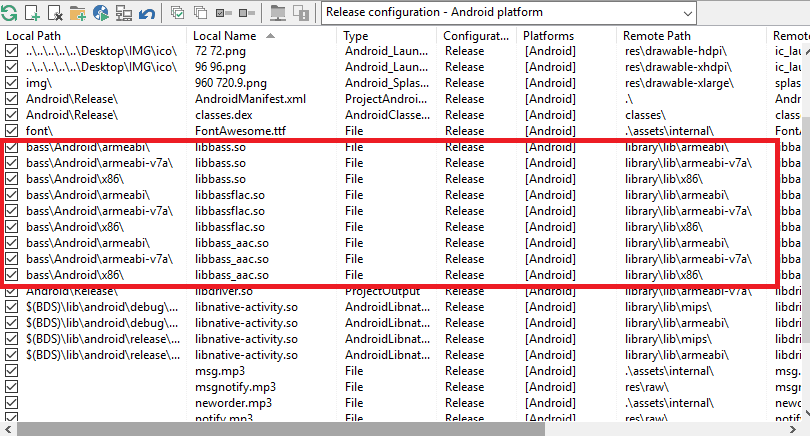Uncheck the AndroidManifest.xml deployment checkbox
The height and width of the screenshot is (436, 810).
click(11, 99)
